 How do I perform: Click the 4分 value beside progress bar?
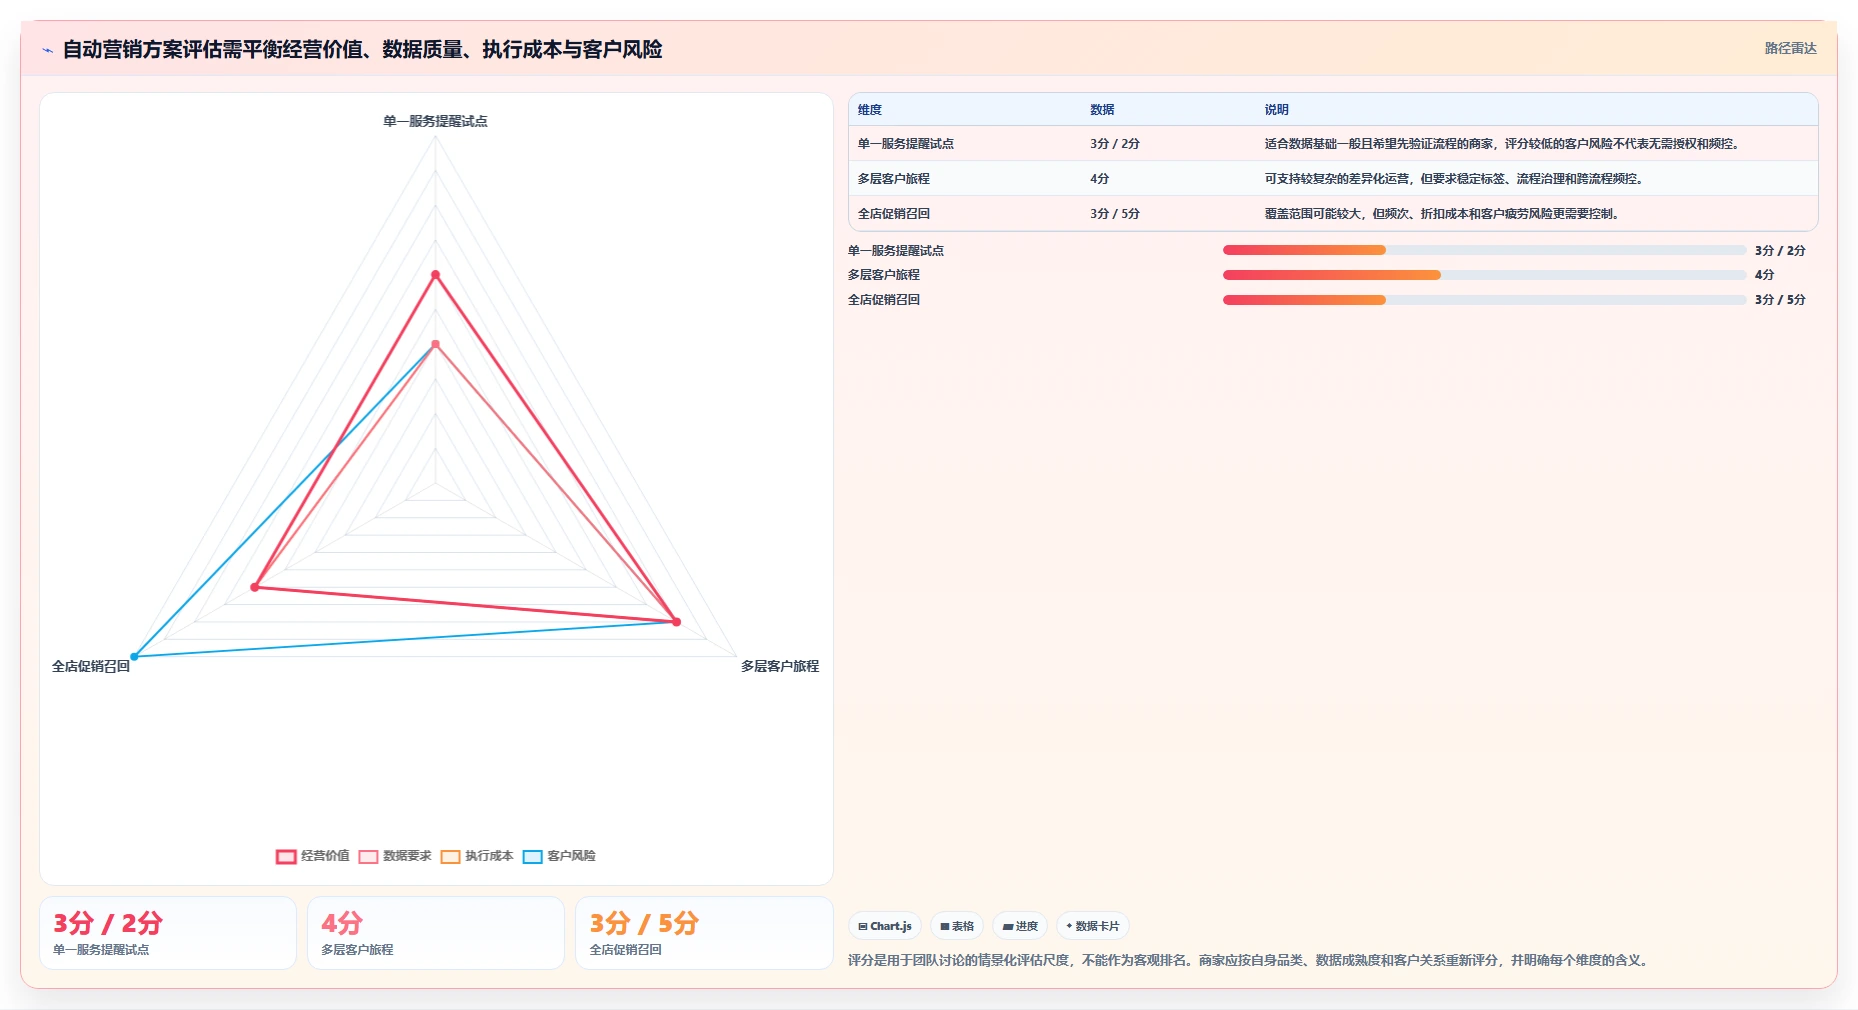[x=1764, y=275]
